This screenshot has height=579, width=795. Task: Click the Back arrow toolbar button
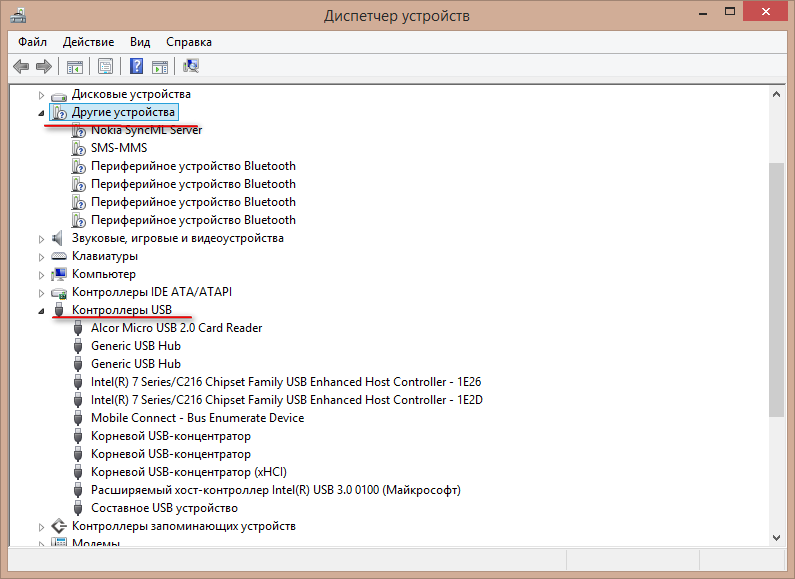(x=21, y=66)
